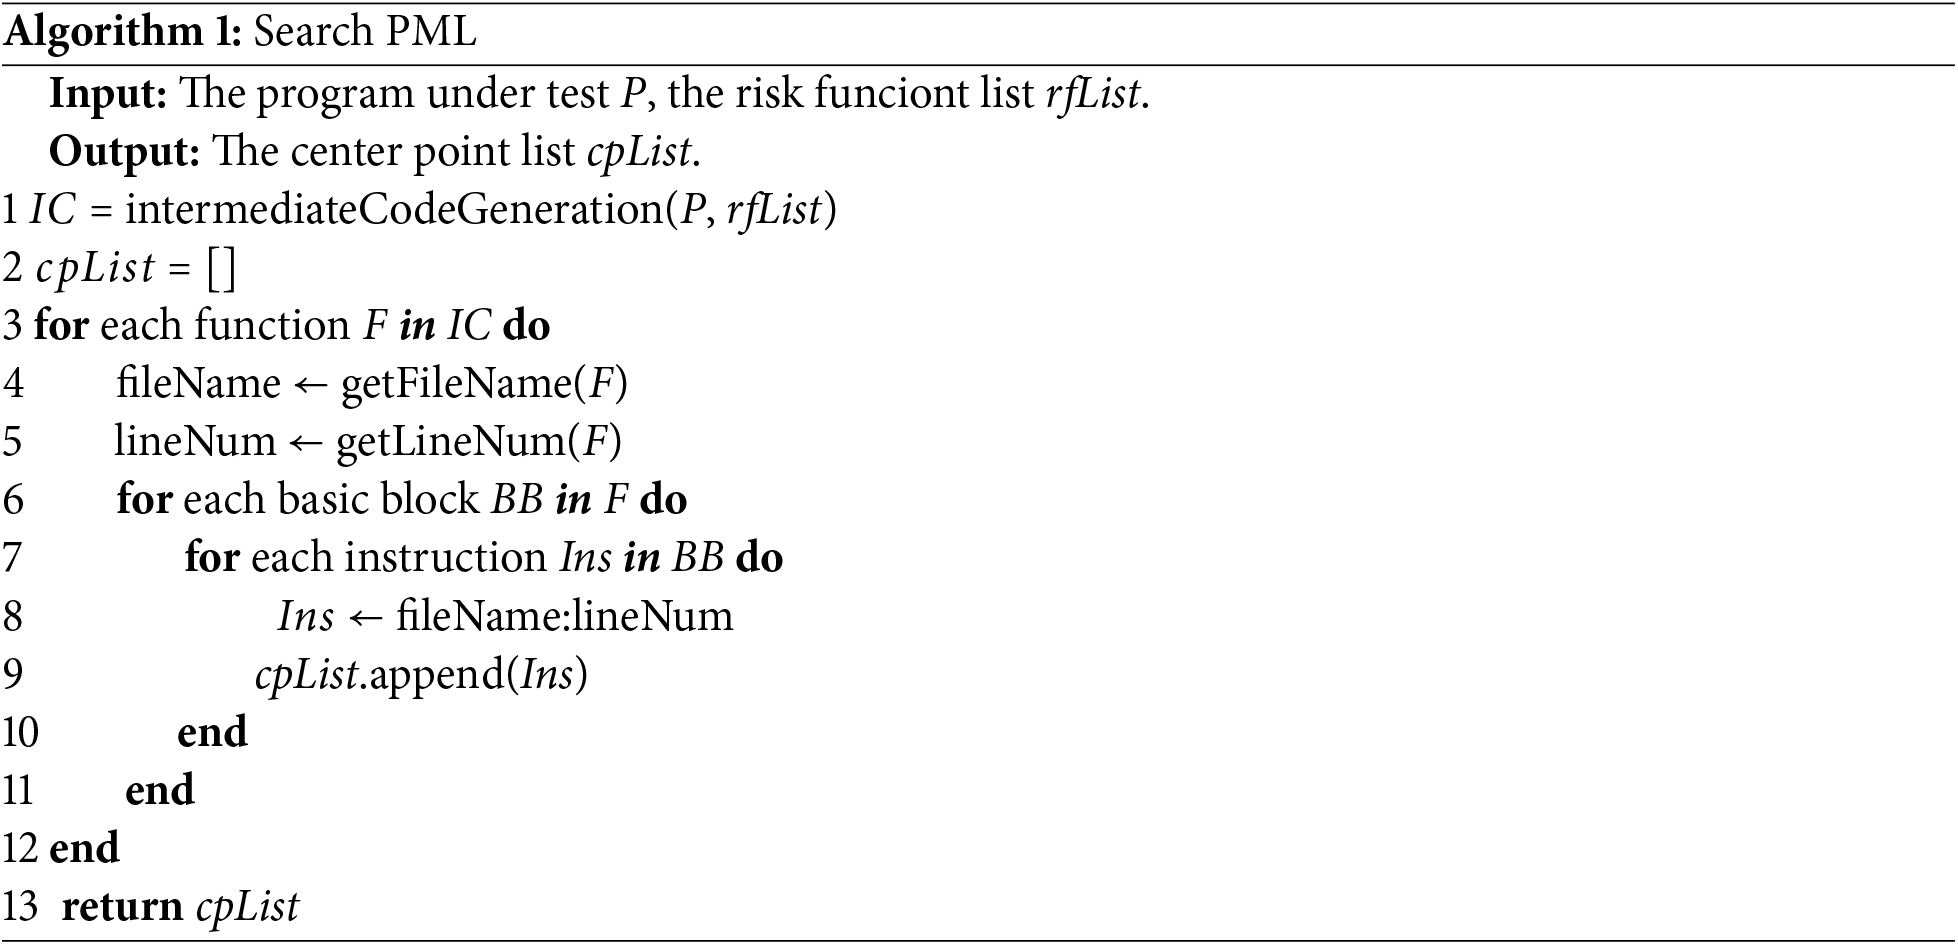Click the getLineNum(F) call

pyautogui.click(x=478, y=442)
